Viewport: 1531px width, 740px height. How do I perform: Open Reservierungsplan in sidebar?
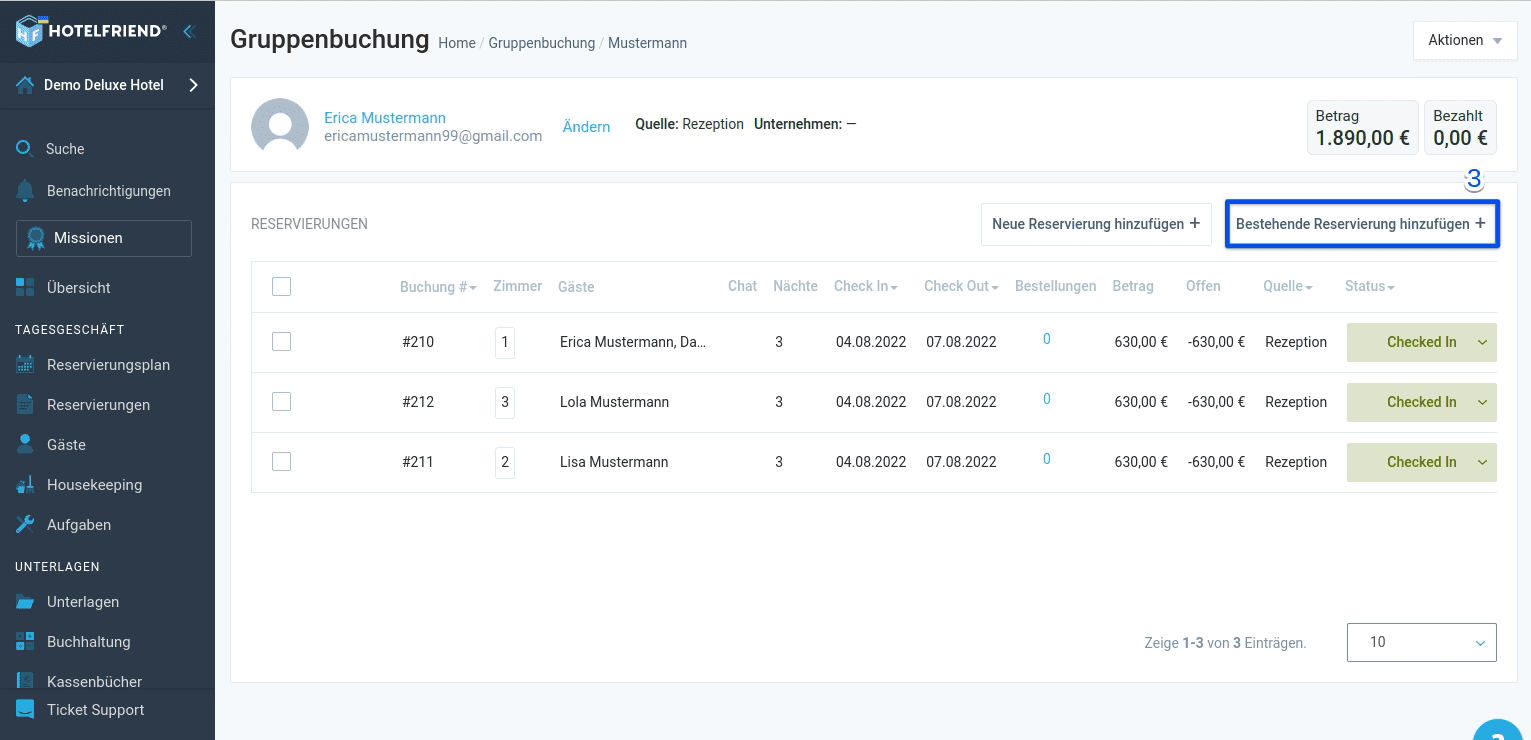pos(107,365)
